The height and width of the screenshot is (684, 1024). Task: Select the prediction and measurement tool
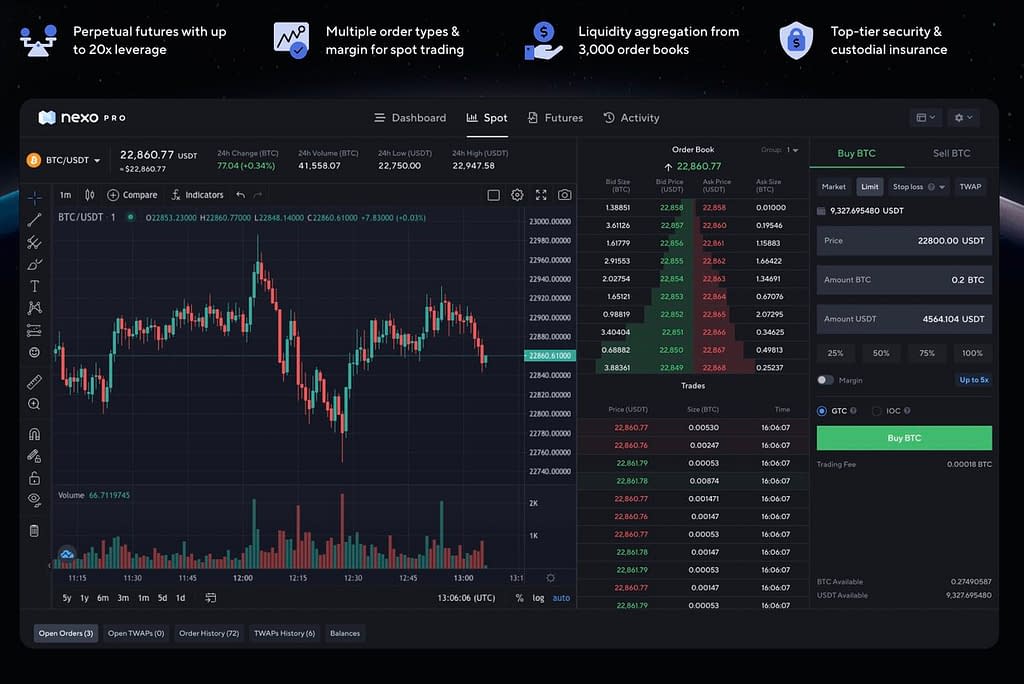click(x=35, y=330)
